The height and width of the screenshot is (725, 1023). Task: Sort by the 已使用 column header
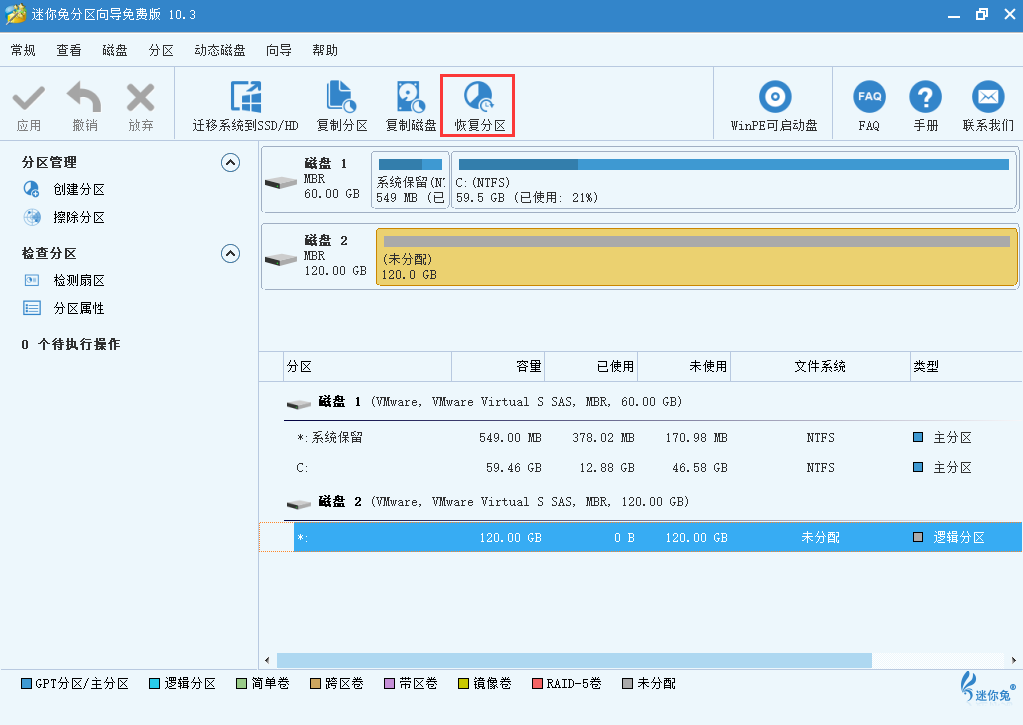click(x=591, y=367)
